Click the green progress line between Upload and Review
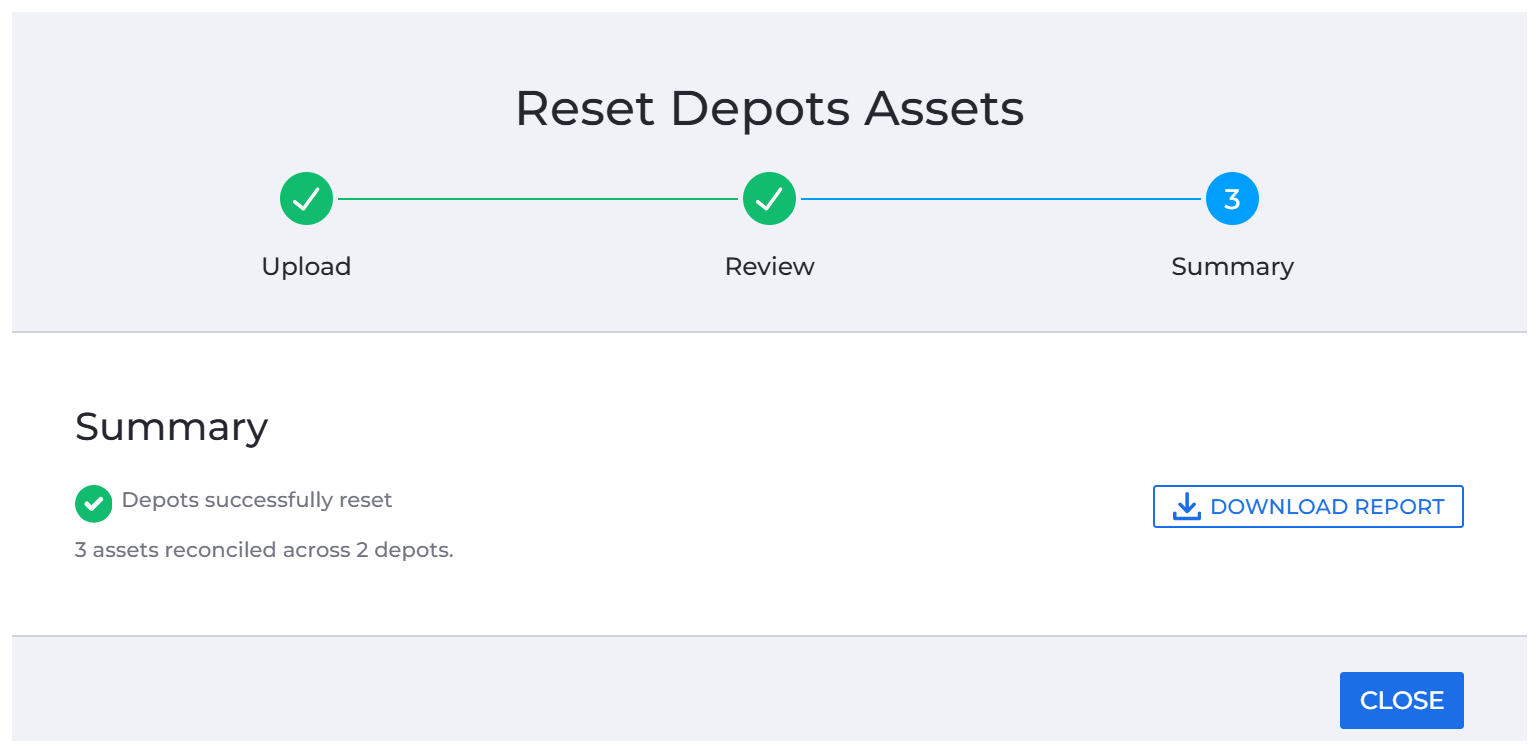The image size is (1536, 750). click(537, 199)
